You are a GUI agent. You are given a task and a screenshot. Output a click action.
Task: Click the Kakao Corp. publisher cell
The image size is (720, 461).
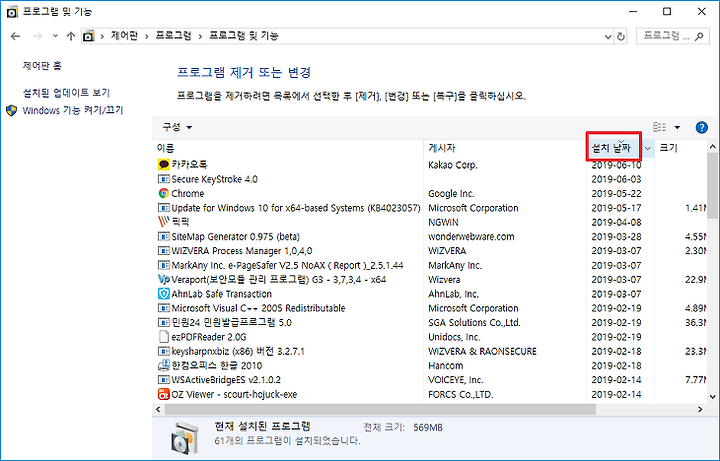point(453,165)
